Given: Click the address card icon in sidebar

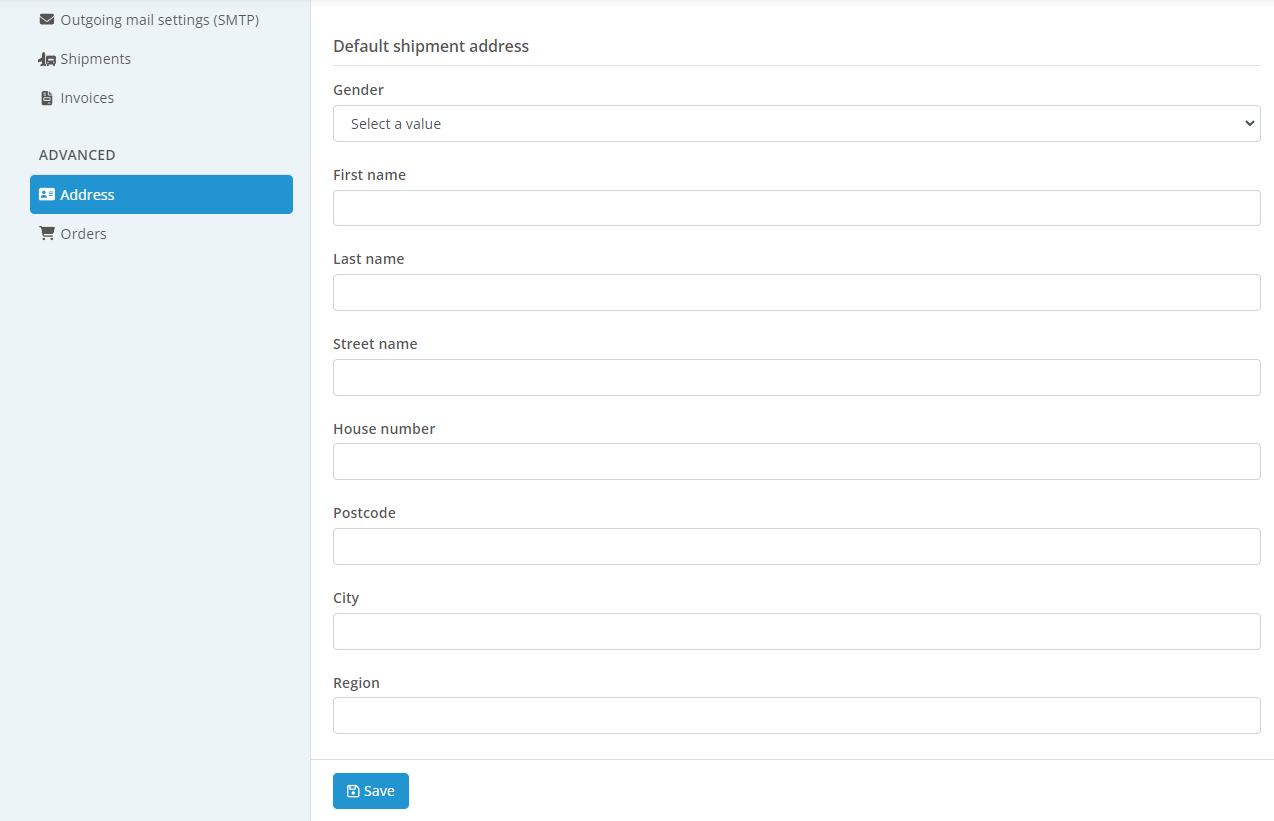Looking at the screenshot, I should (47, 194).
